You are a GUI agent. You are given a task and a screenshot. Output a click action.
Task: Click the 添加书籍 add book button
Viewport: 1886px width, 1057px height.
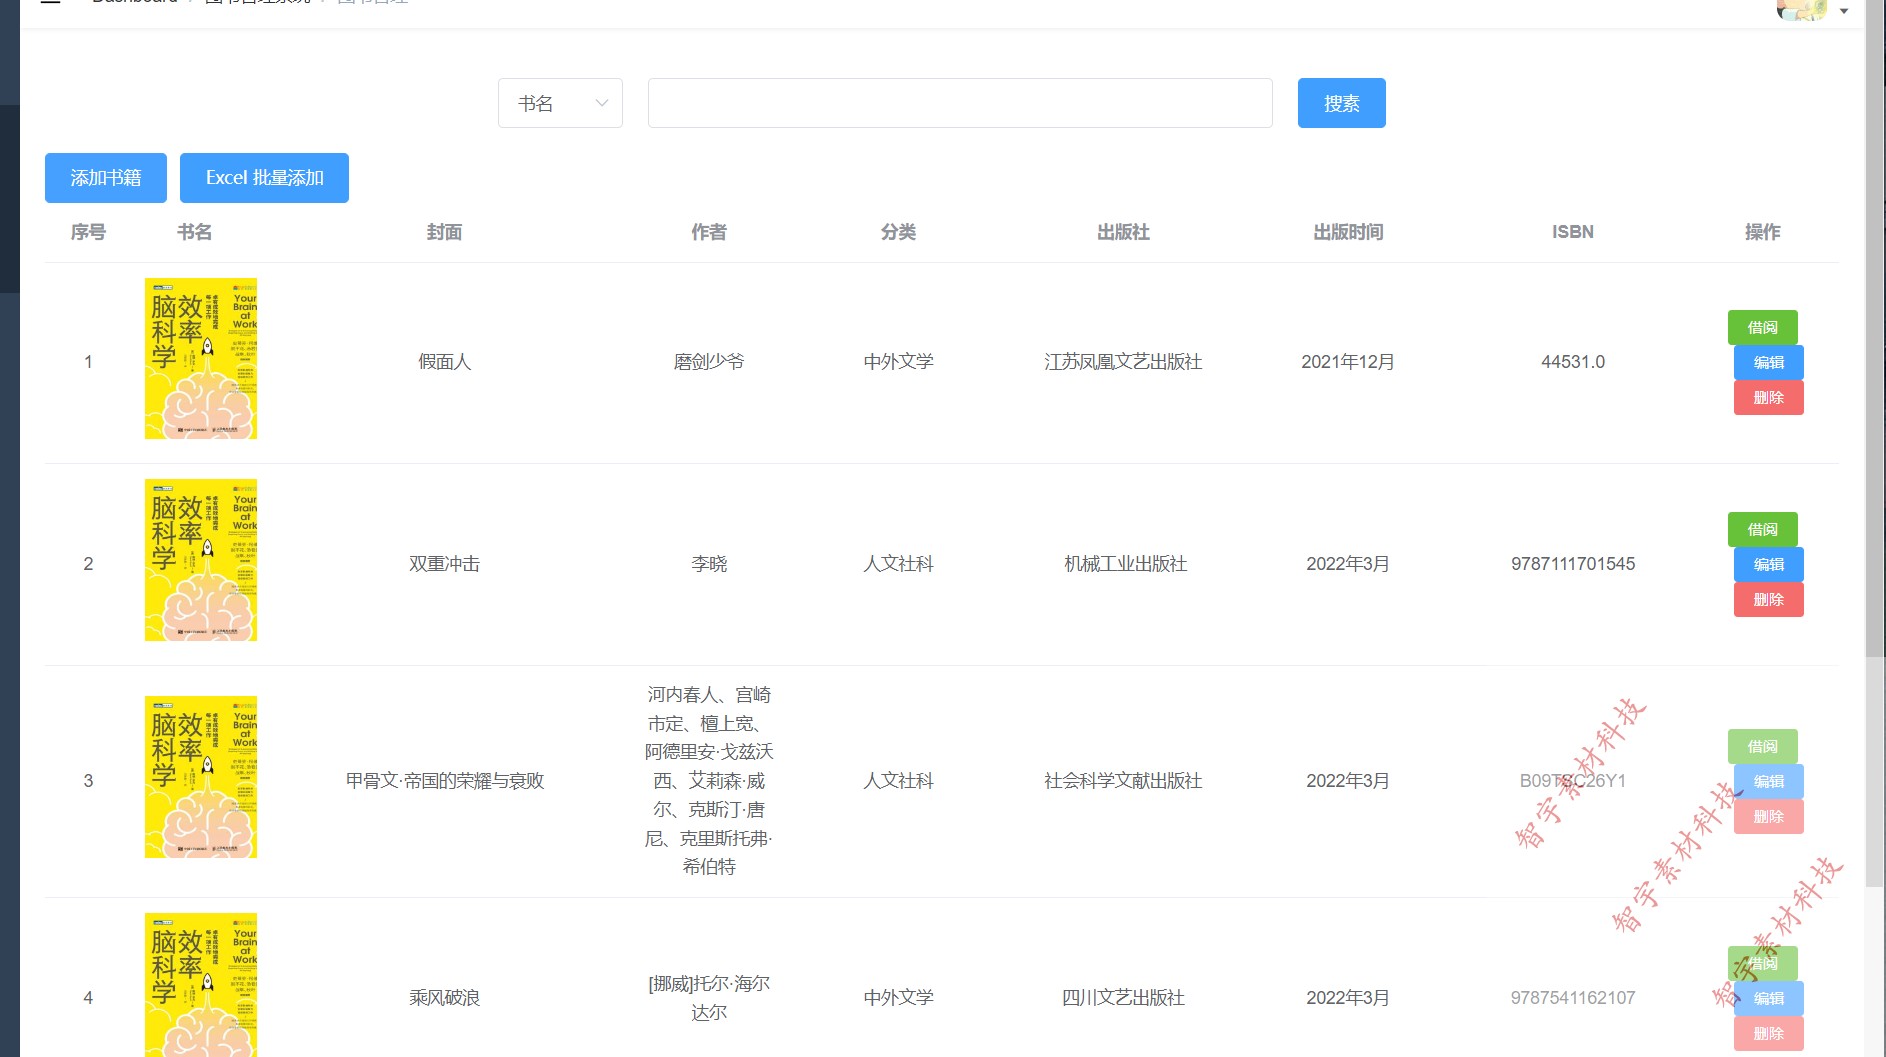pos(106,178)
